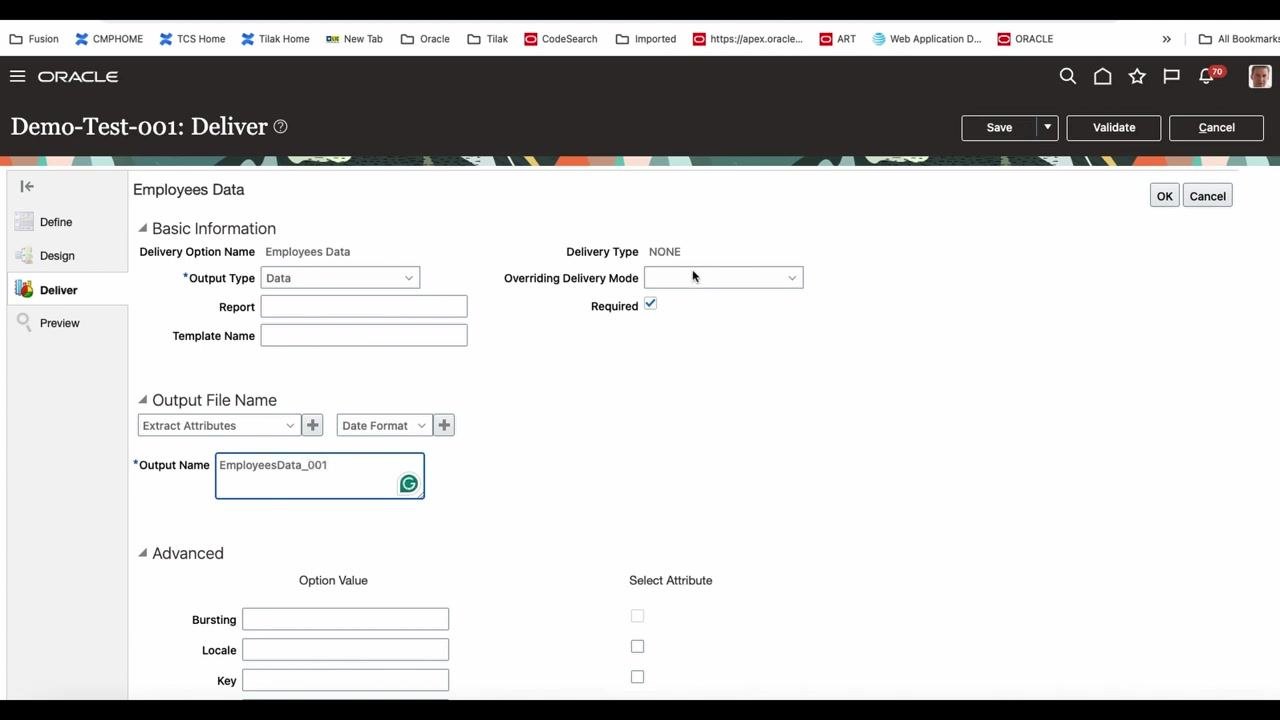Collapse the left navigation panel arrow
1280x720 pixels.
click(x=27, y=186)
